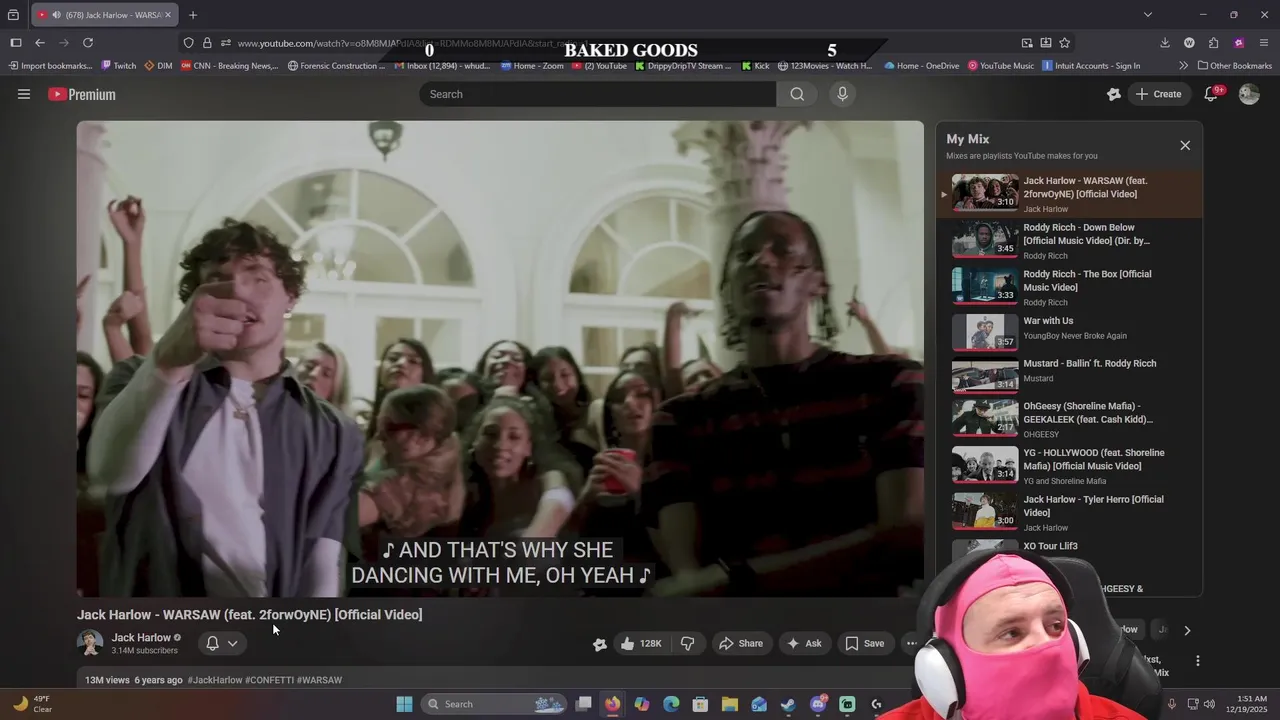The height and width of the screenshot is (720, 1280).
Task: Open Create dropdown button
Action: click(1158, 94)
